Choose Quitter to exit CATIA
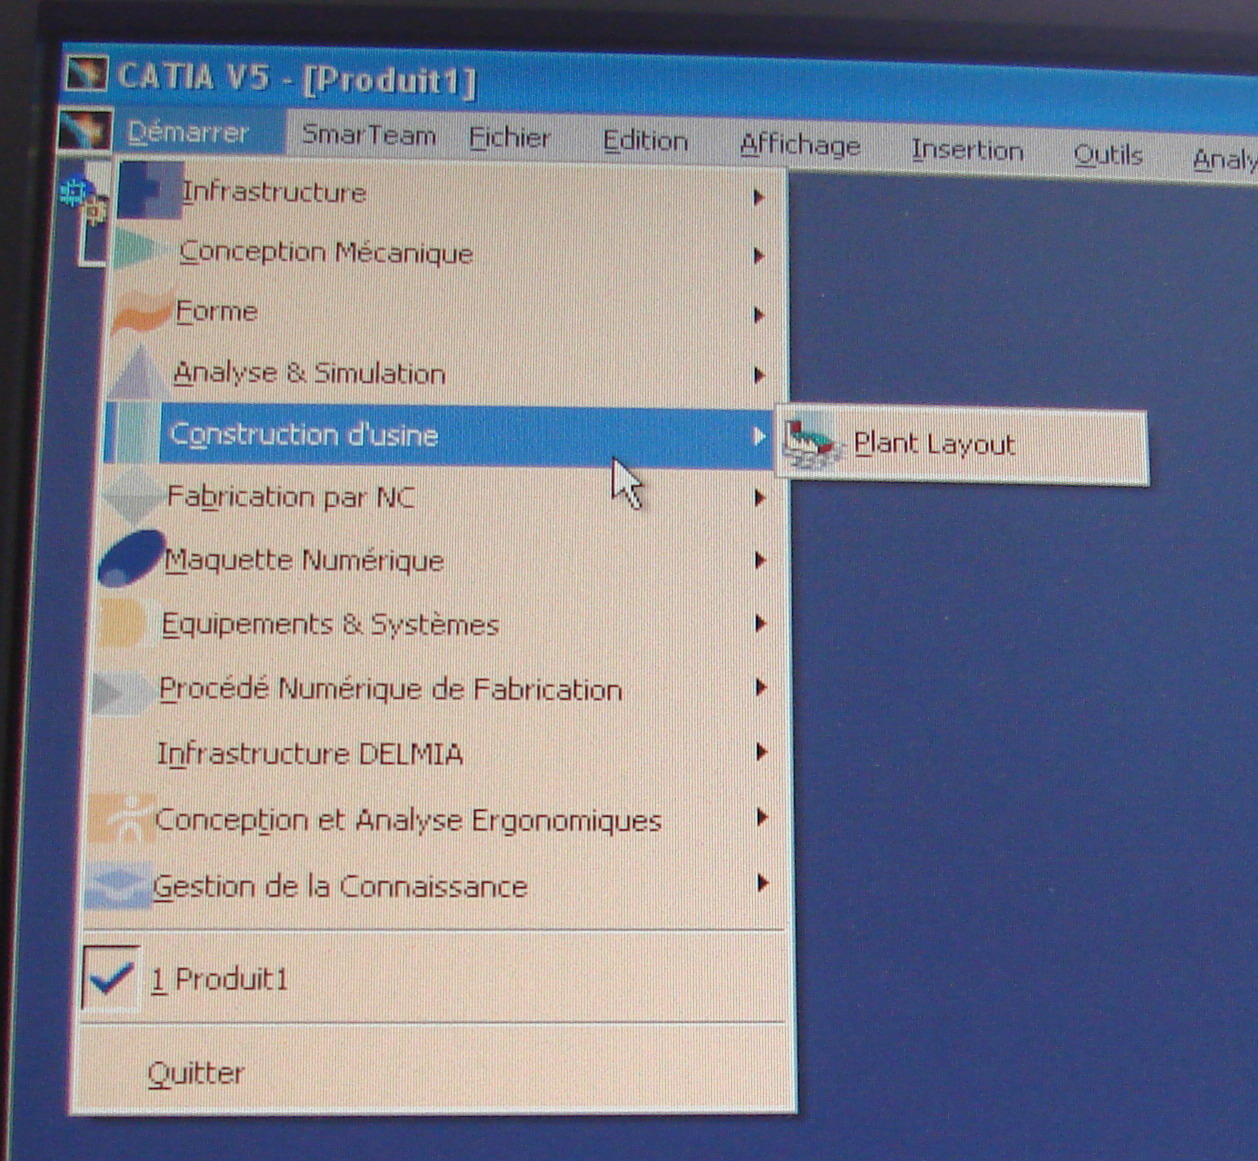This screenshot has height=1161, width=1258. click(196, 1073)
